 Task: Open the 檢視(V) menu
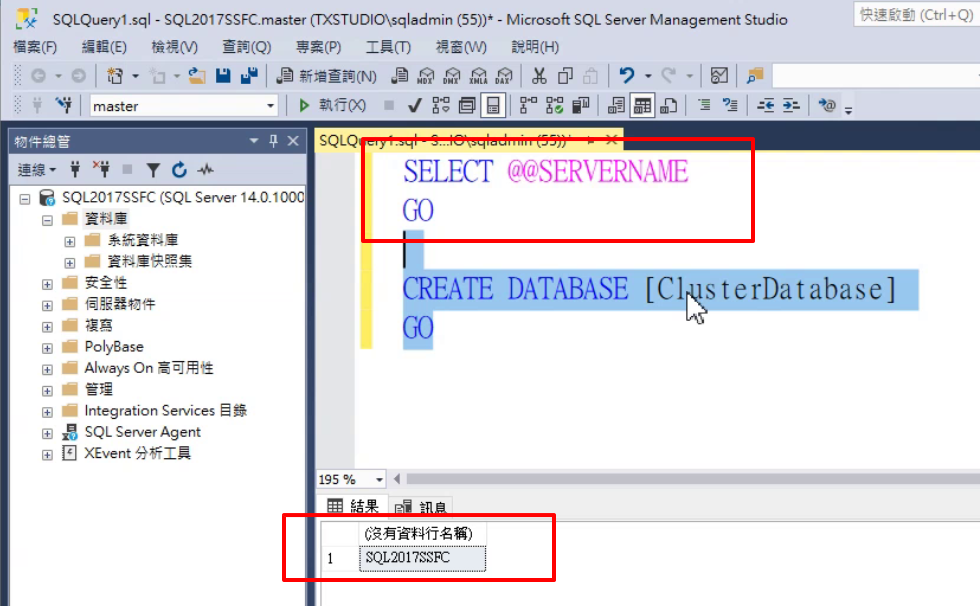[x=174, y=47]
